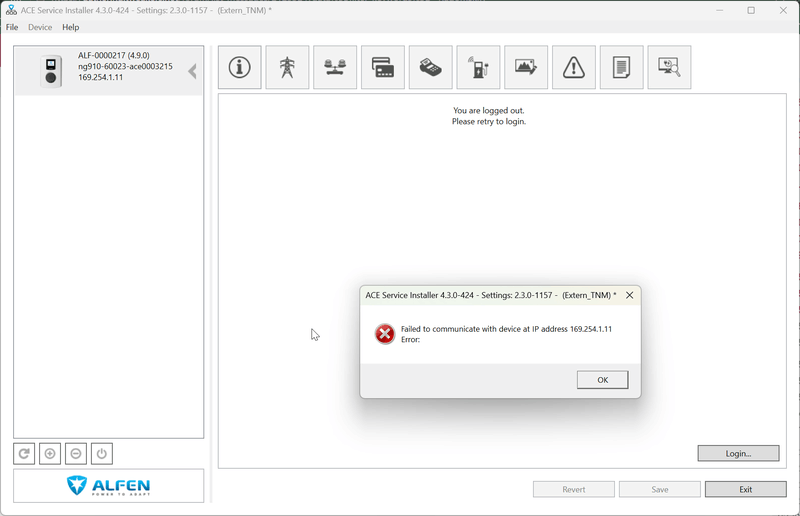Open the charging station connectivity icon
This screenshot has width=800, height=516.
(x=479, y=67)
